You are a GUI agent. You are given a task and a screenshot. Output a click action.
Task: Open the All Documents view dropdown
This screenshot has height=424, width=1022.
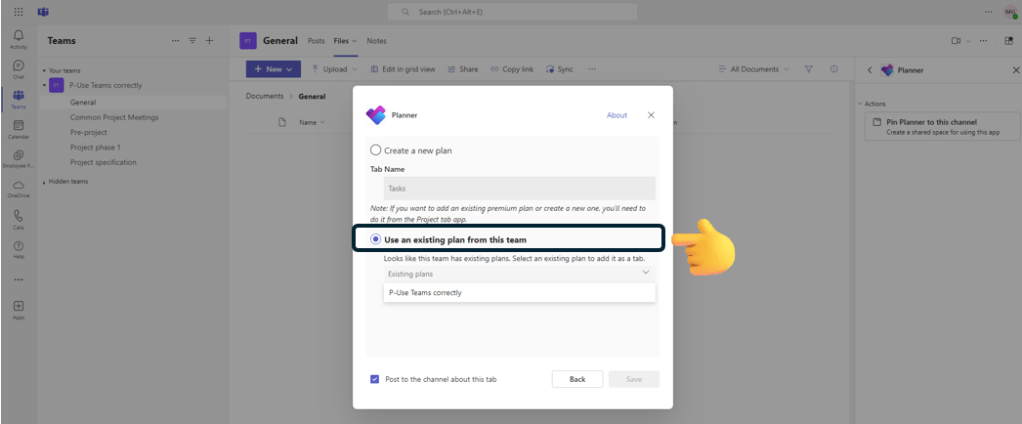coord(754,69)
